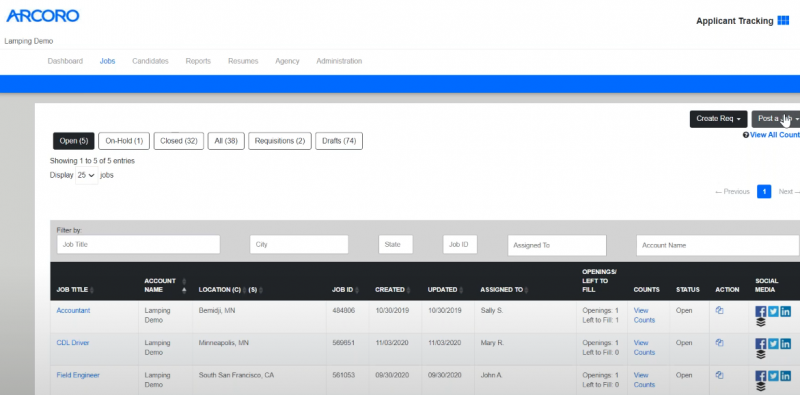This screenshot has height=395, width=800.
Task: Click page 1 pagination button
Action: click(x=764, y=192)
